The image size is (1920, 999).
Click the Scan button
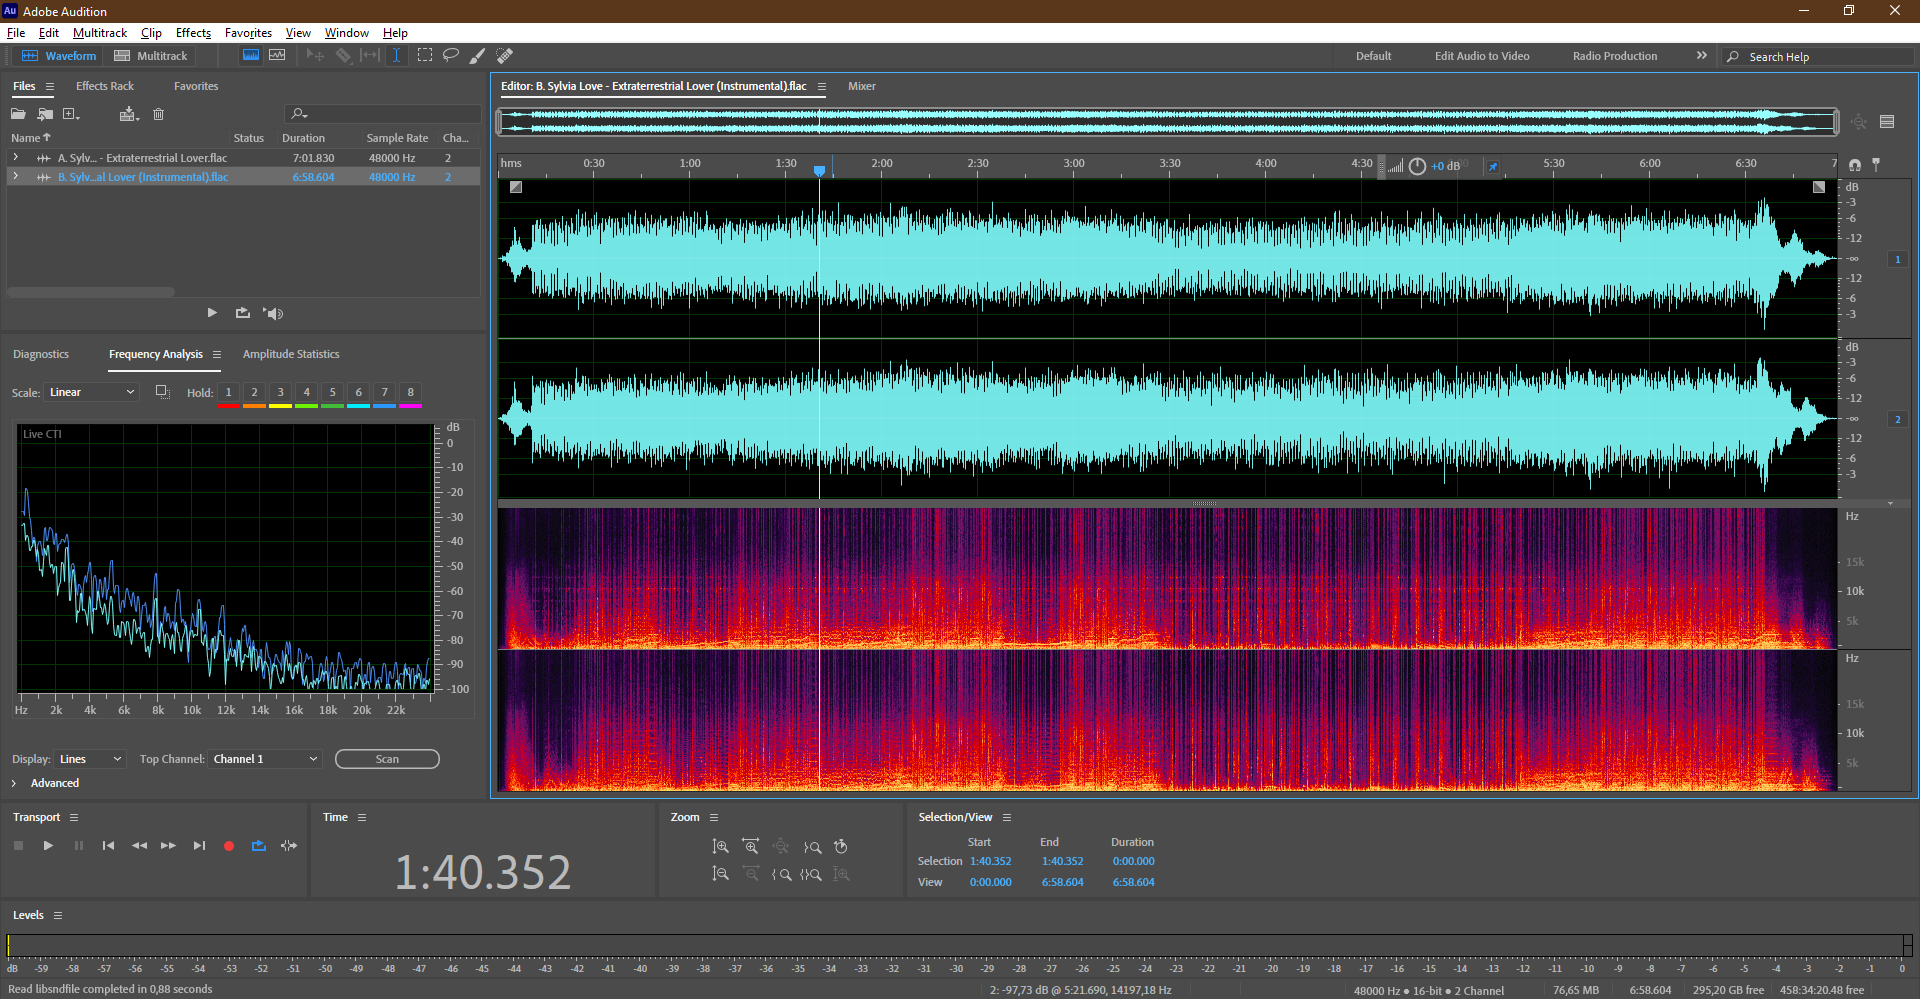point(387,759)
